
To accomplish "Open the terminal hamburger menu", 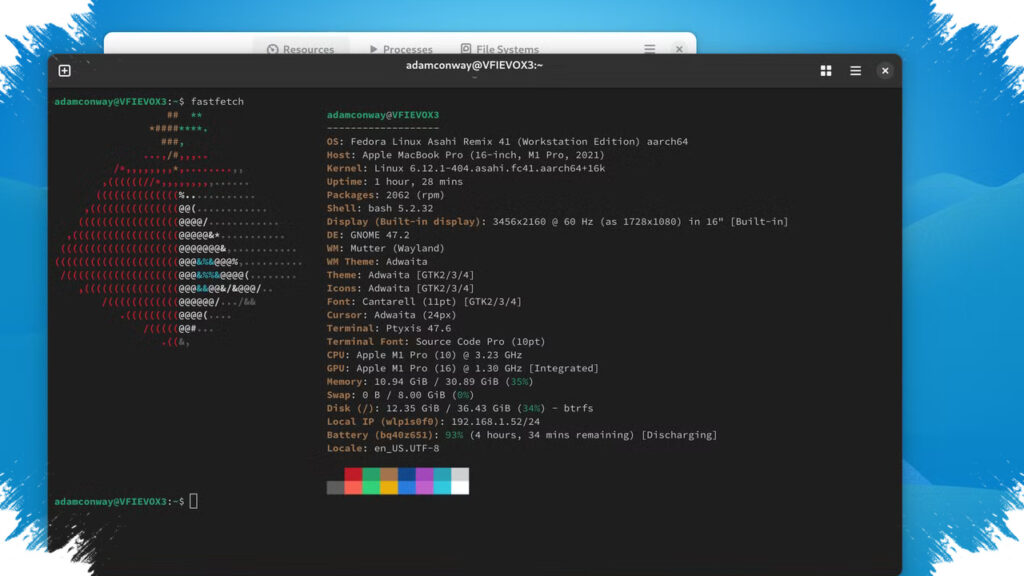I will [x=855, y=71].
